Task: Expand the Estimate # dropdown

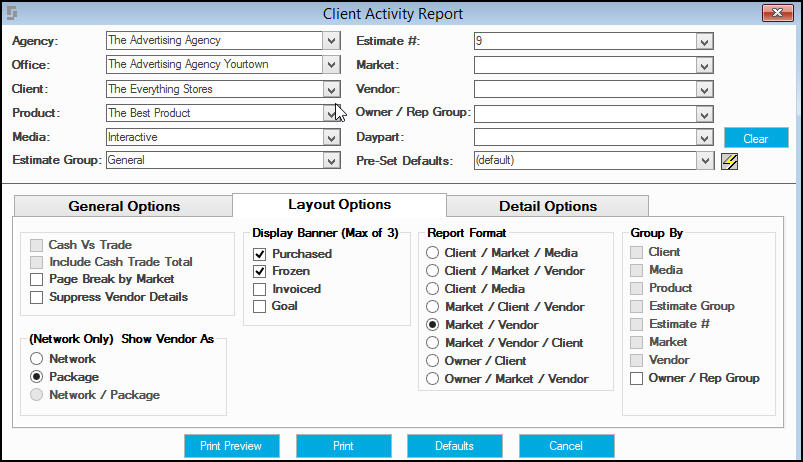Action: point(704,41)
